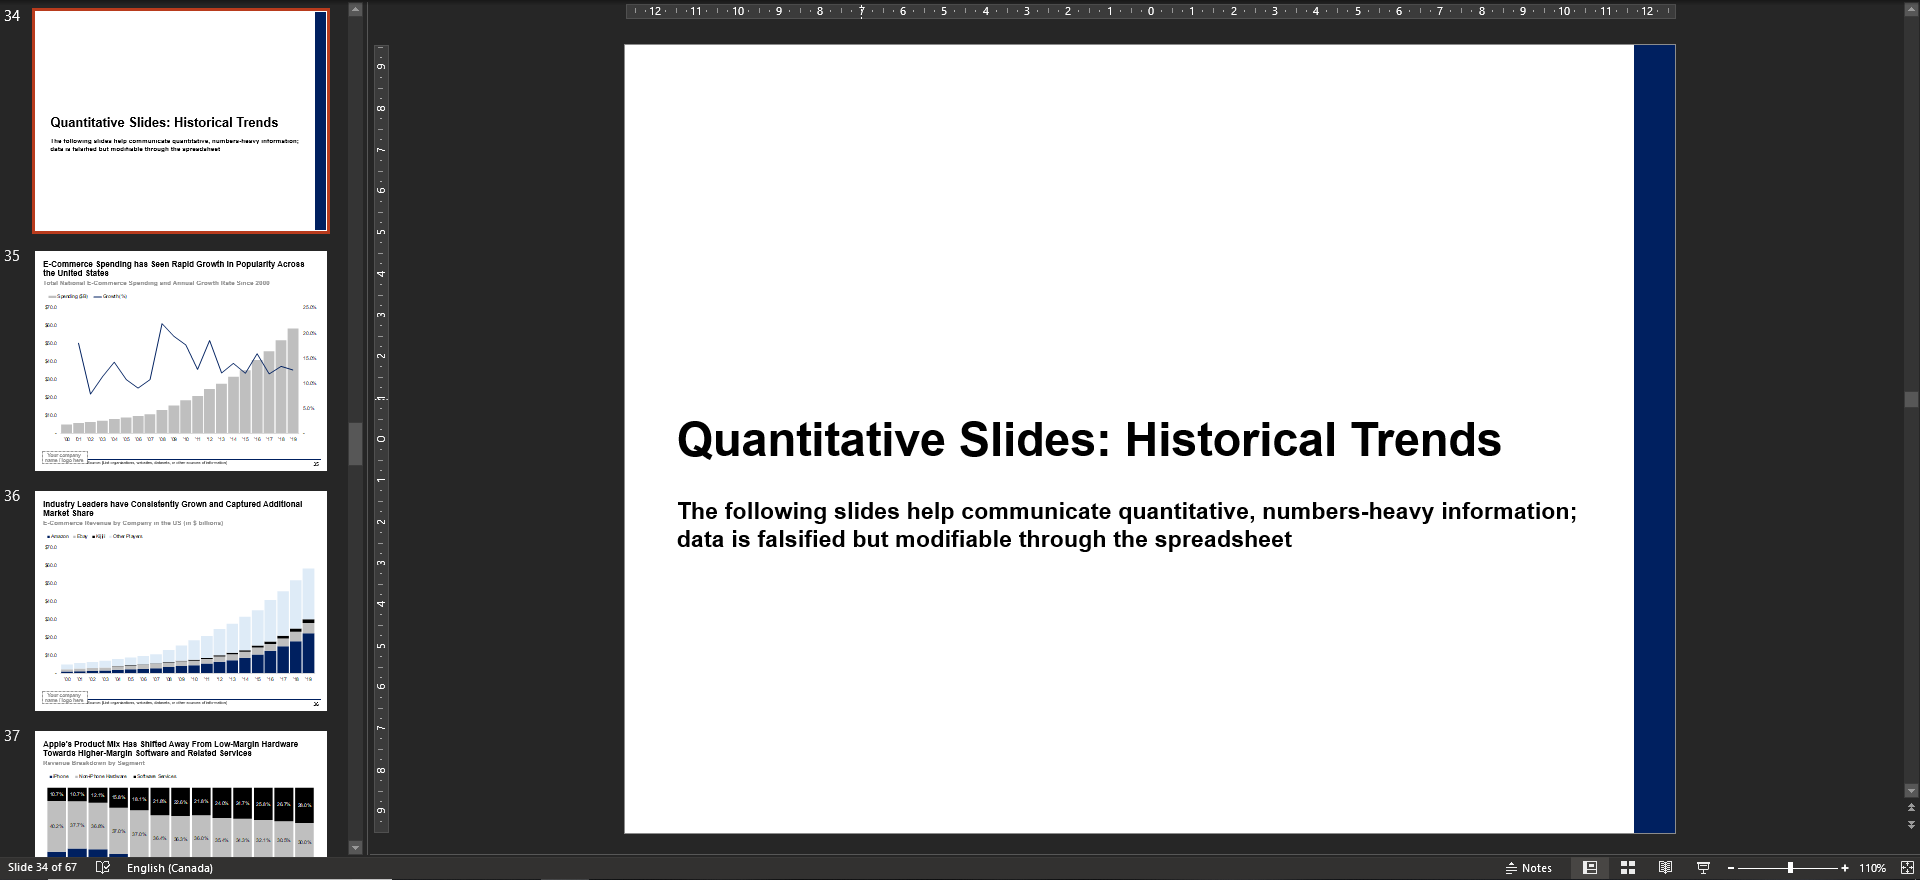Click the subtitle starting The following slides help
This screenshot has height=880, width=1920.
1127,525
